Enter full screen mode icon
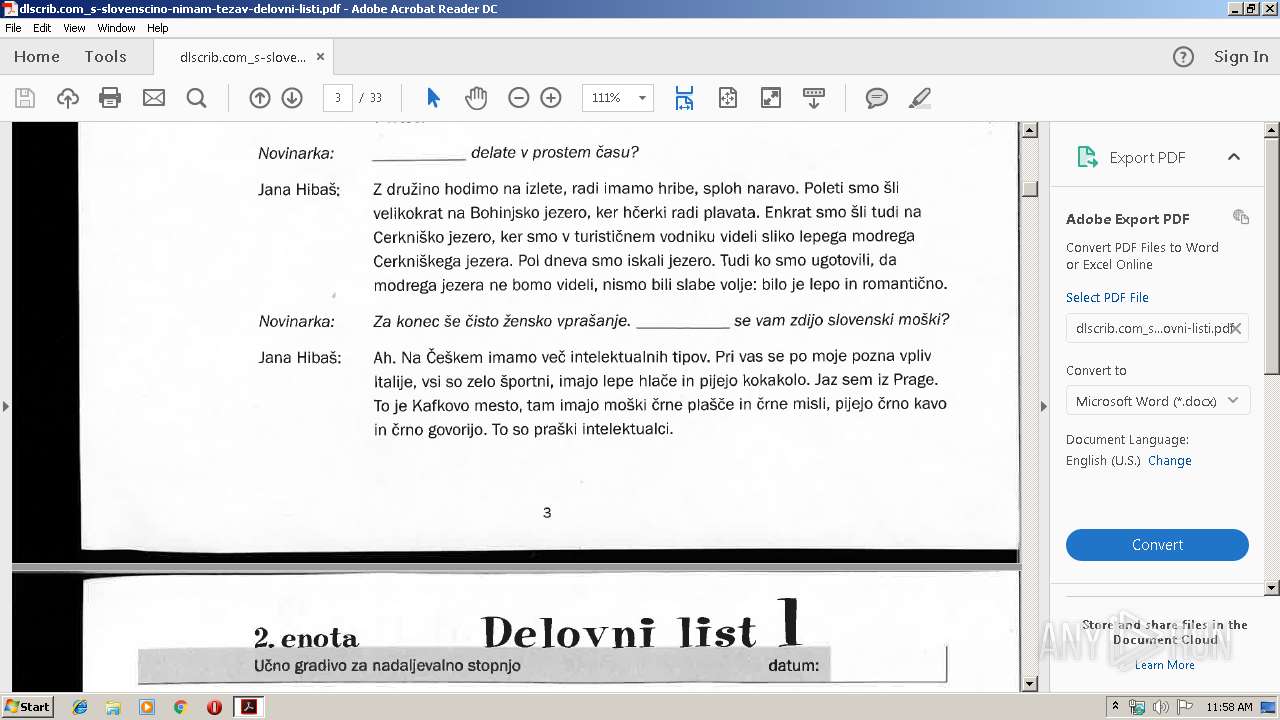This screenshot has width=1280, height=720. 771,98
